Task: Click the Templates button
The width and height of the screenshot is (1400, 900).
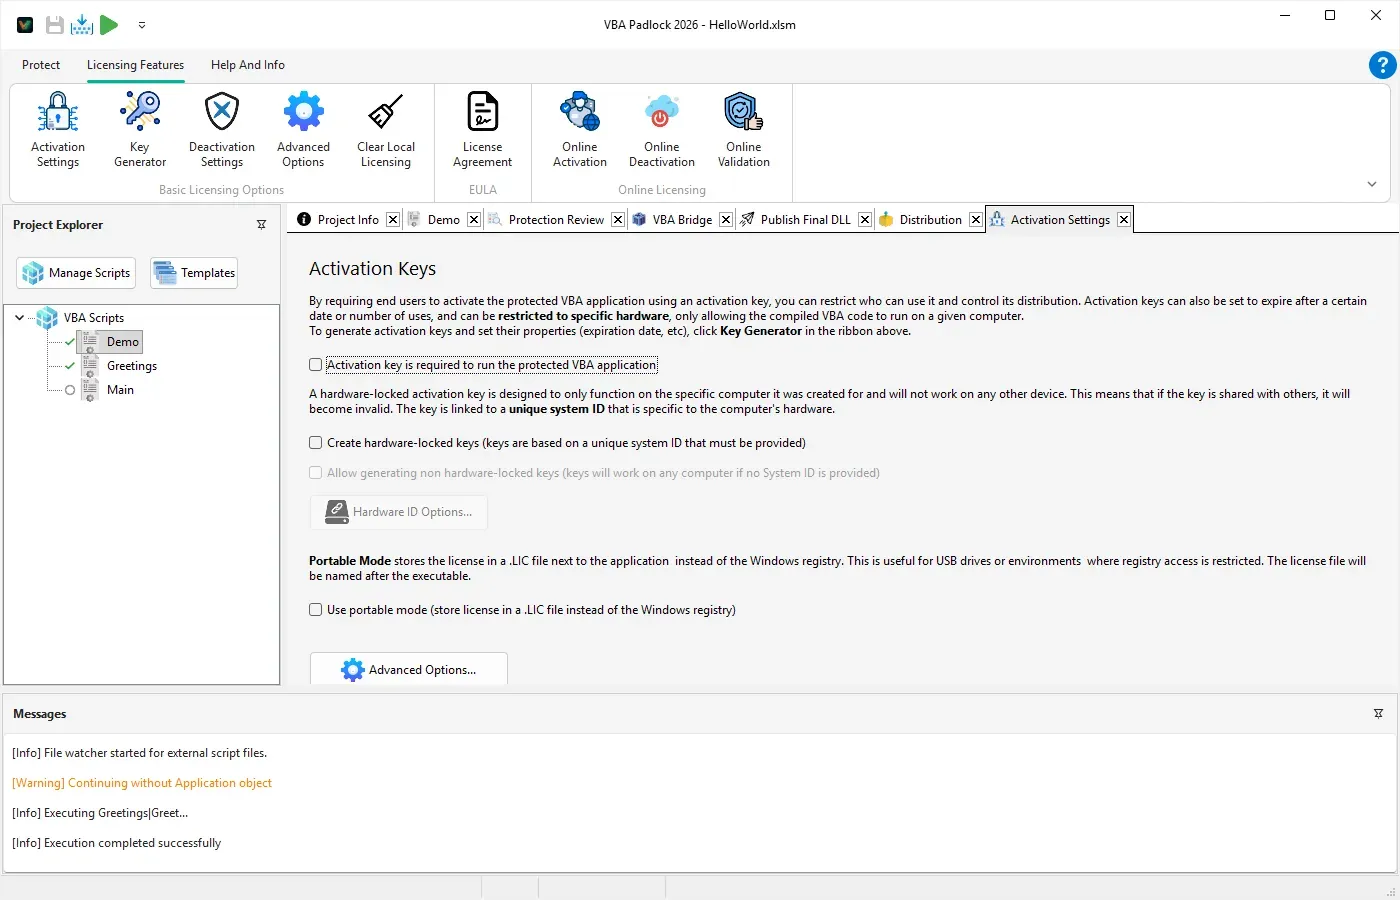Action: click(x=194, y=273)
